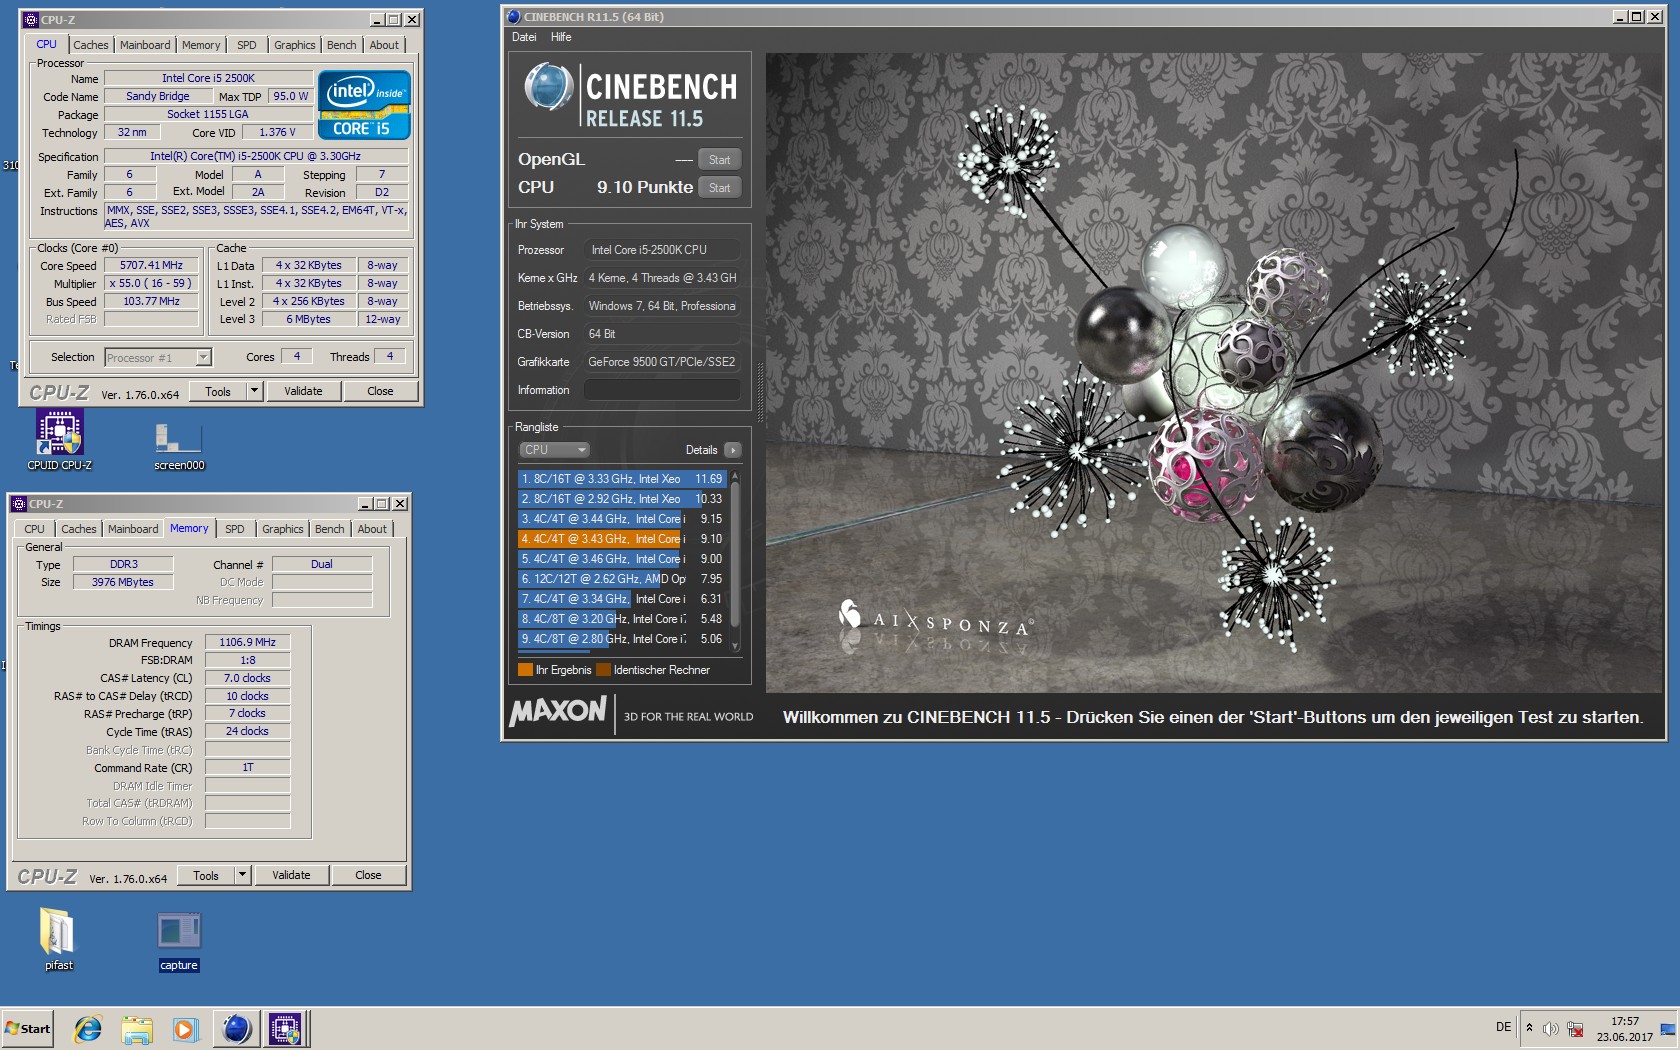Screen dimensions: 1680x1050
Task: Click the Memory CPU-Z title bar icon
Action: (x=18, y=504)
